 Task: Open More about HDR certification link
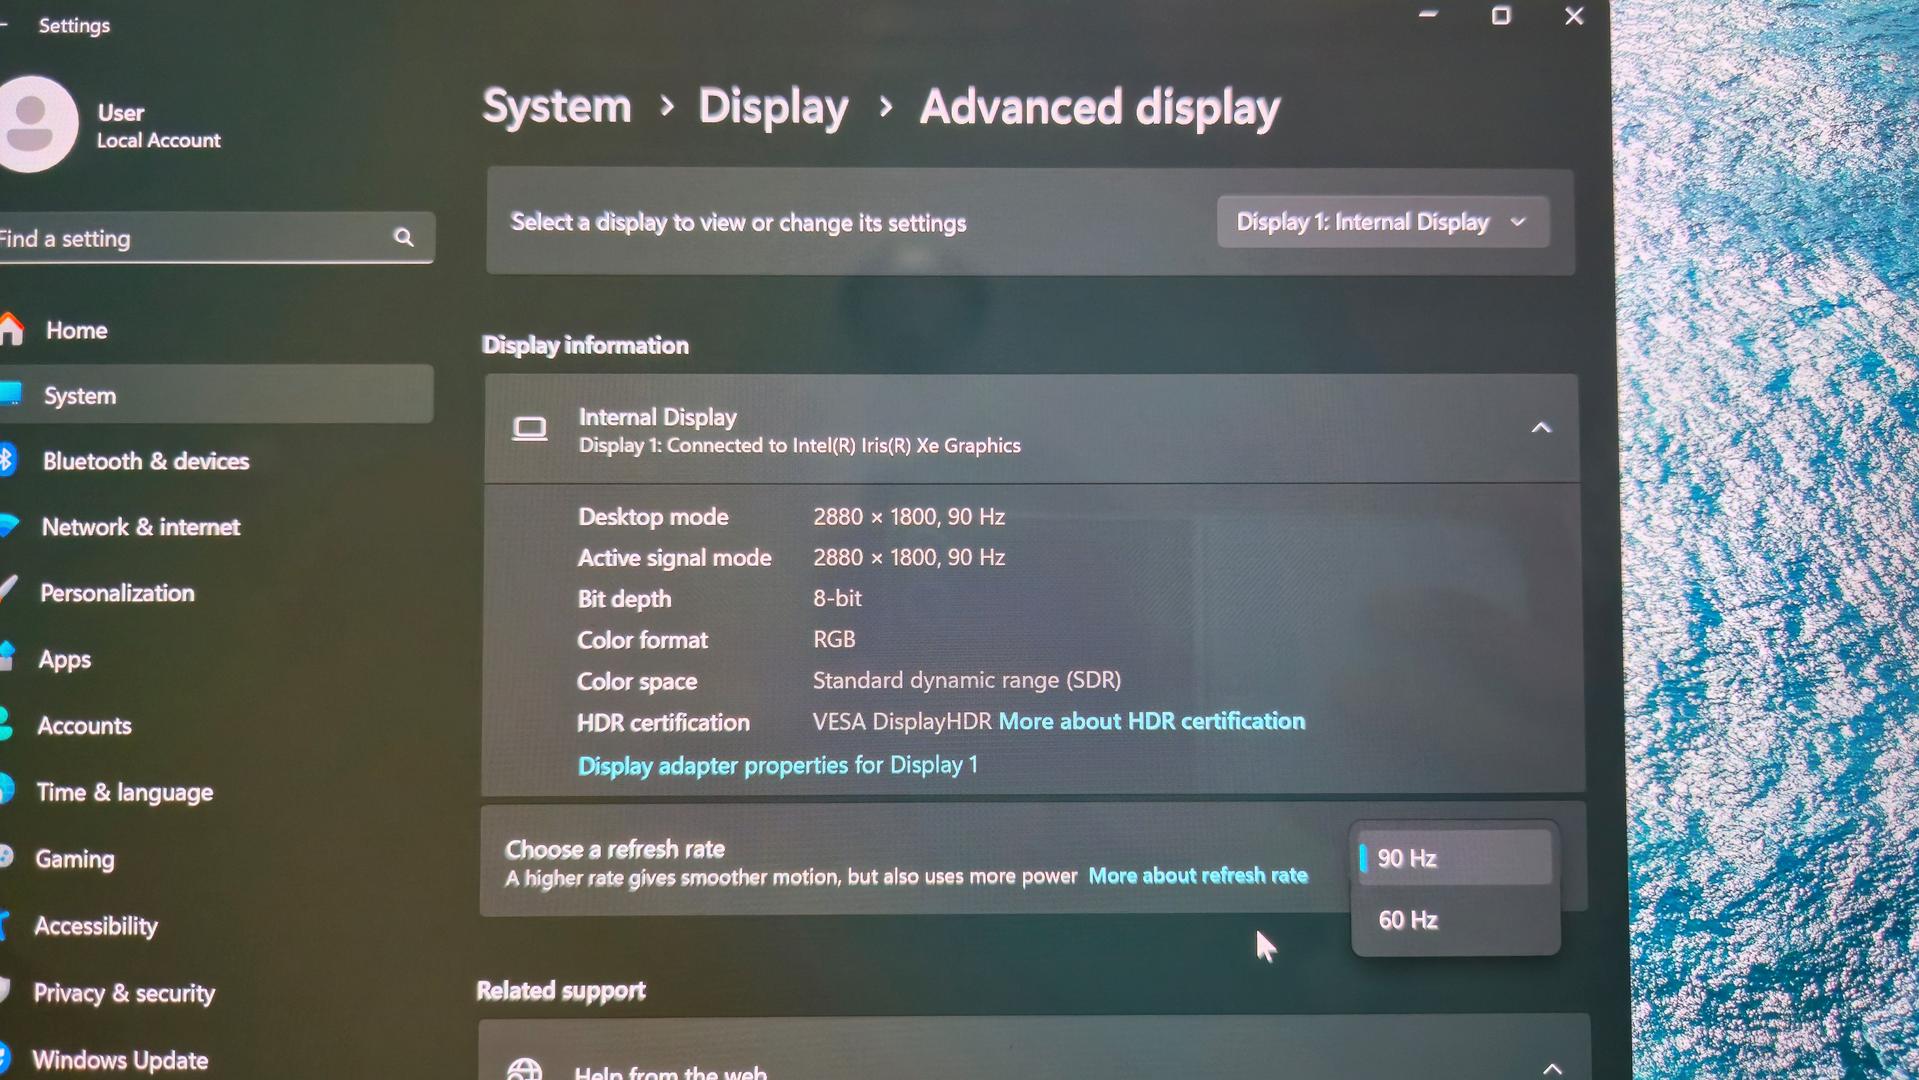1151,721
